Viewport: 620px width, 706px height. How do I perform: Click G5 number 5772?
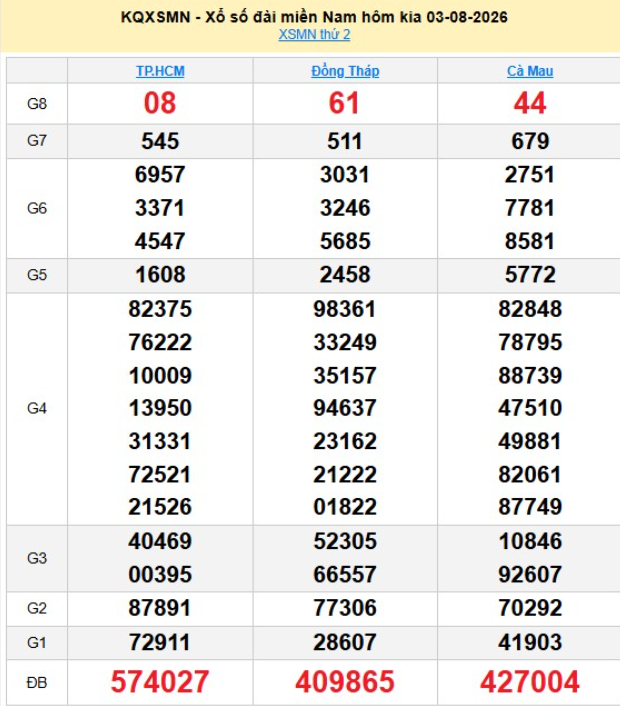pos(530,275)
